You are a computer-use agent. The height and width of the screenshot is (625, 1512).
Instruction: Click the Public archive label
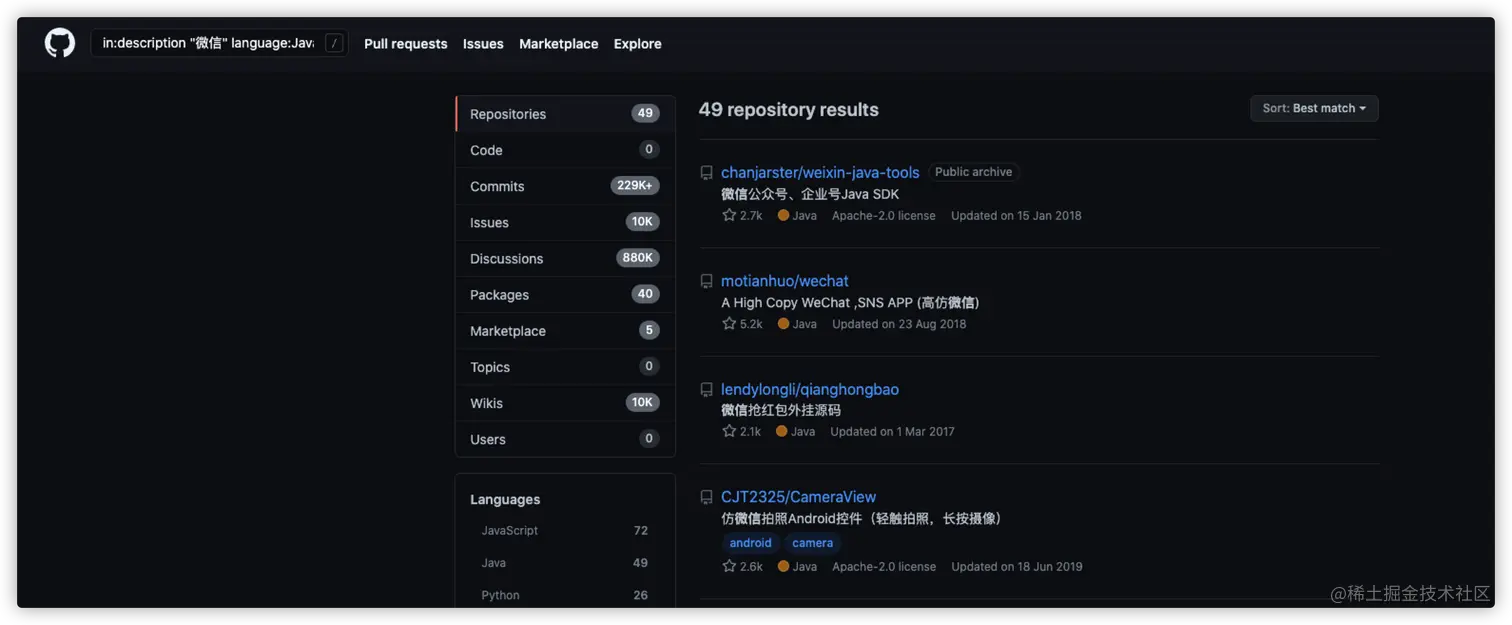973,172
